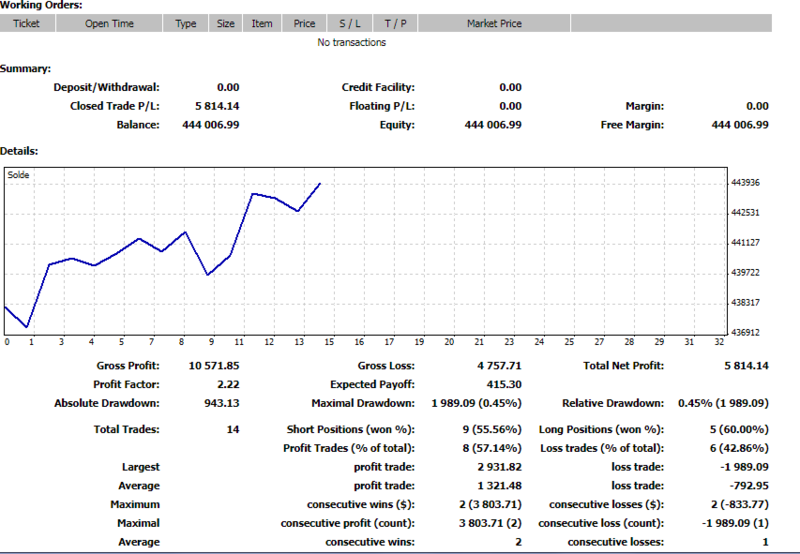This screenshot has height=554, width=800.
Task: Click the Profit Factor value 2.22
Action: click(x=228, y=385)
